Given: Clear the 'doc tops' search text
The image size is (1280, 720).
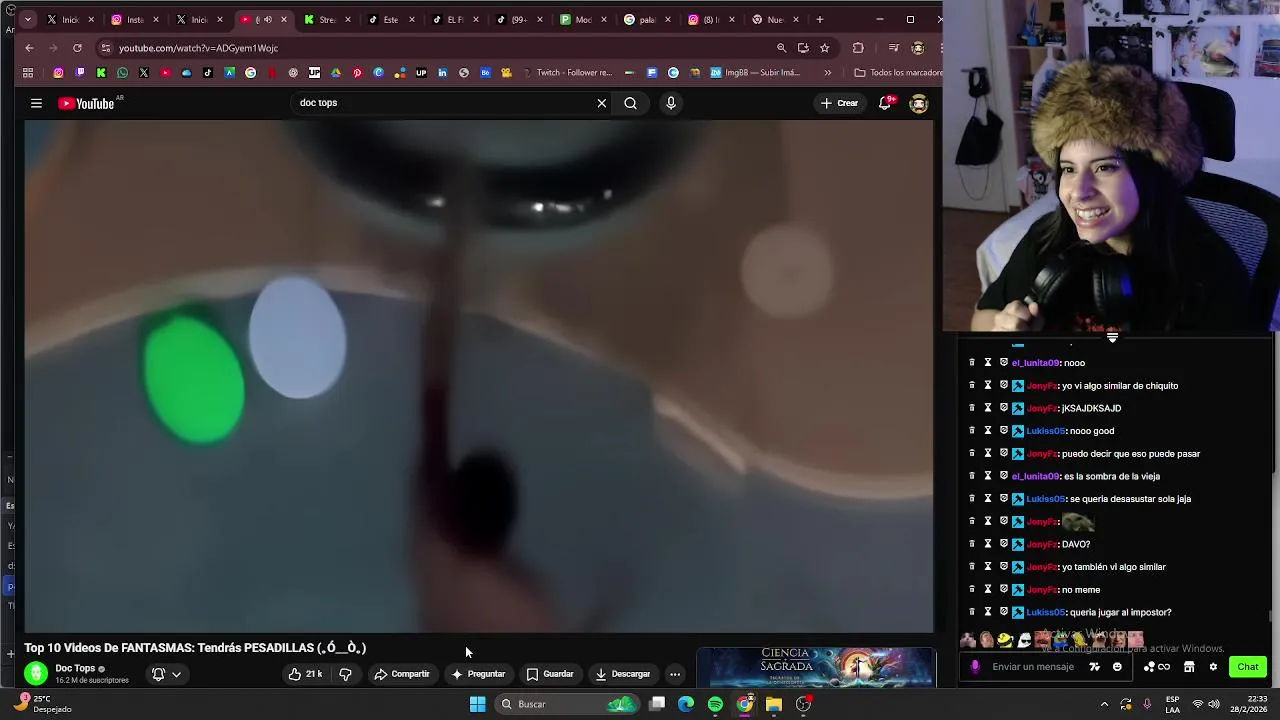Looking at the screenshot, I should pyautogui.click(x=601, y=103).
